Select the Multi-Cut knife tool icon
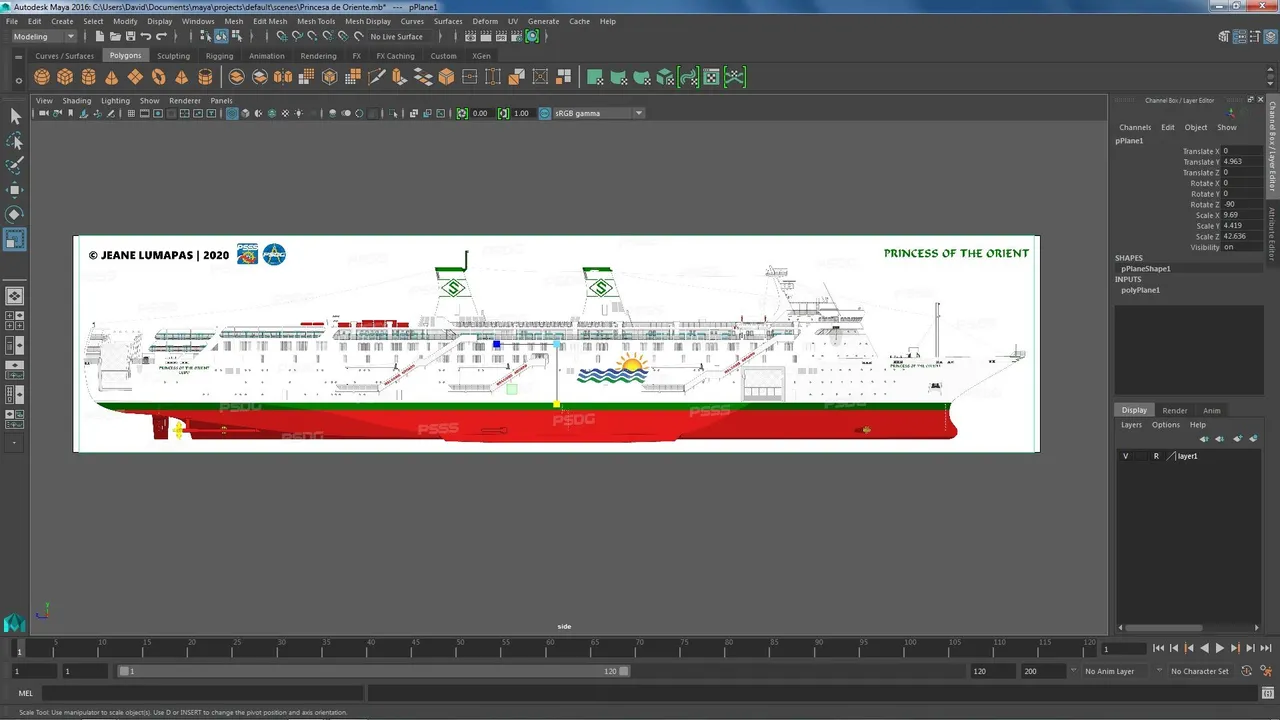 [378, 77]
